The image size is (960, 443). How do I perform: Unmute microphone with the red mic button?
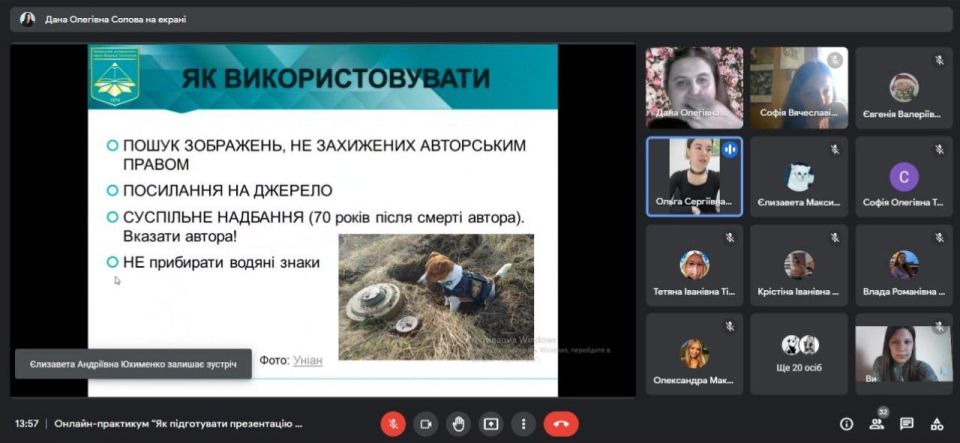click(393, 423)
